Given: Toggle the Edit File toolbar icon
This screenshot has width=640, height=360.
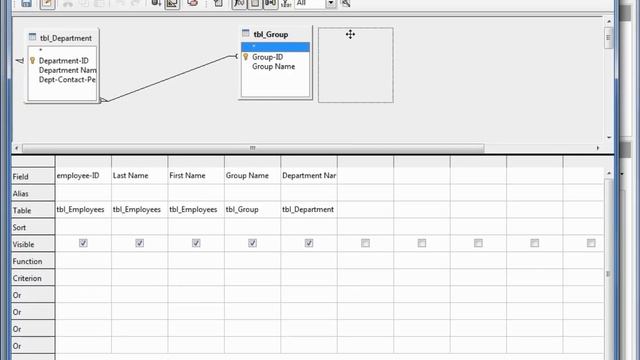Looking at the screenshot, I should [x=47, y=3].
